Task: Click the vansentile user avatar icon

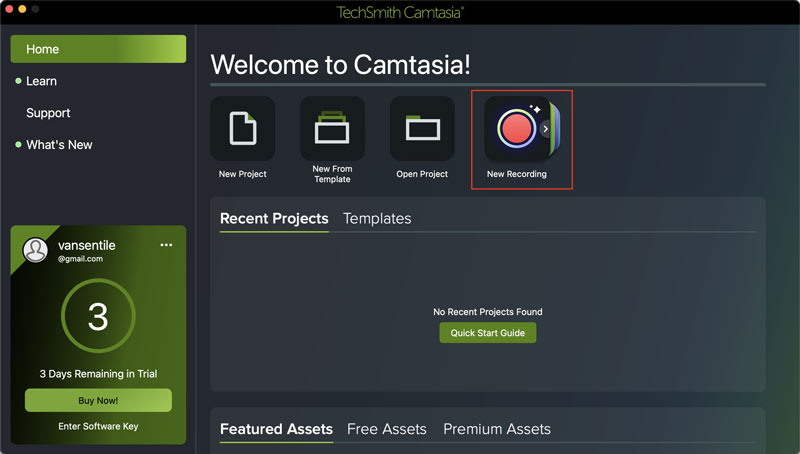Action: 35,250
